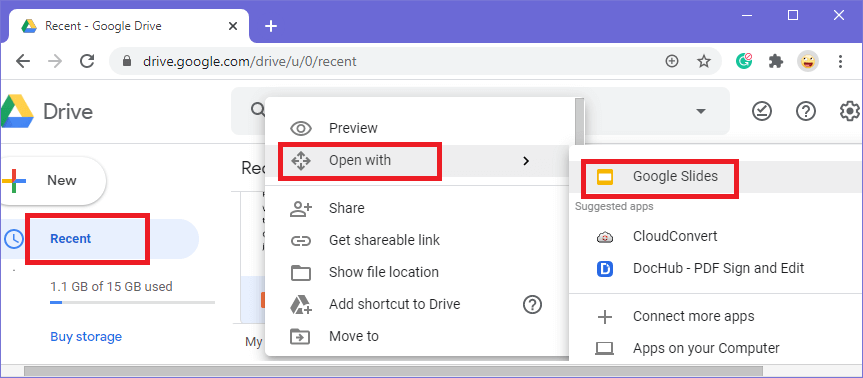Open Drive settings gear icon

pos(850,112)
